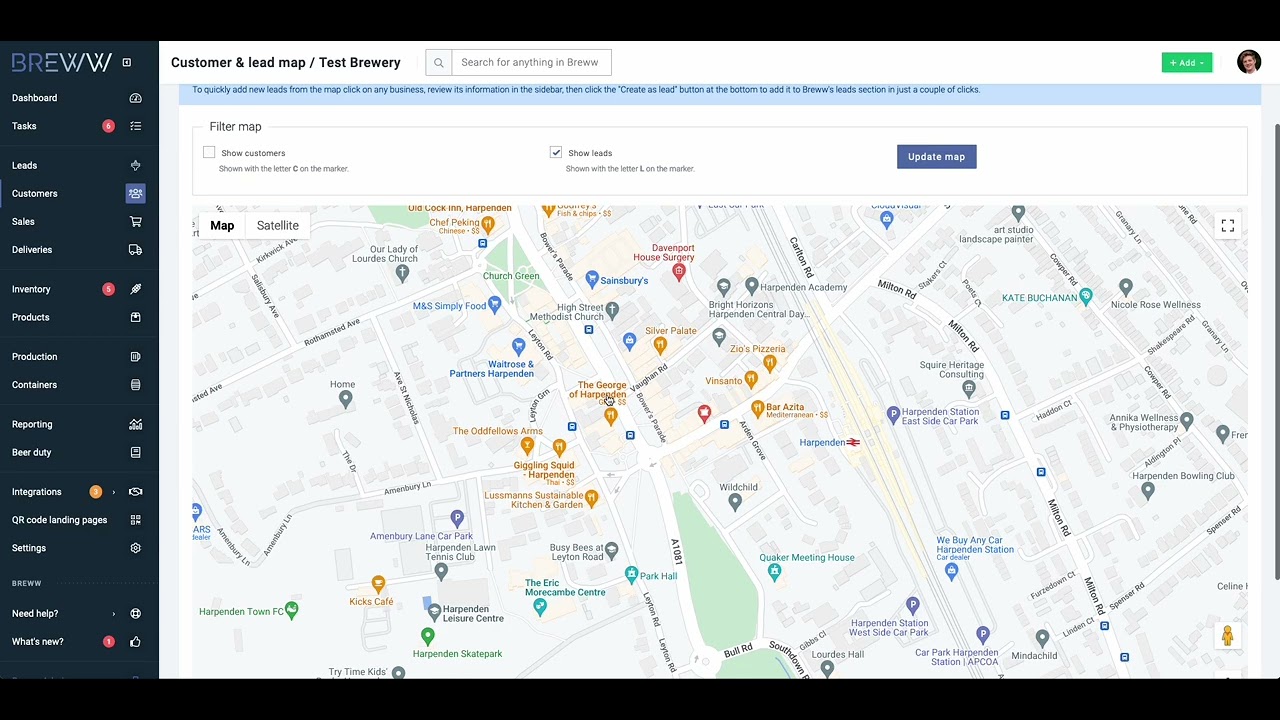1280x720 pixels.
Task: Click the Inventory icon in sidebar
Action: [x=135, y=289]
